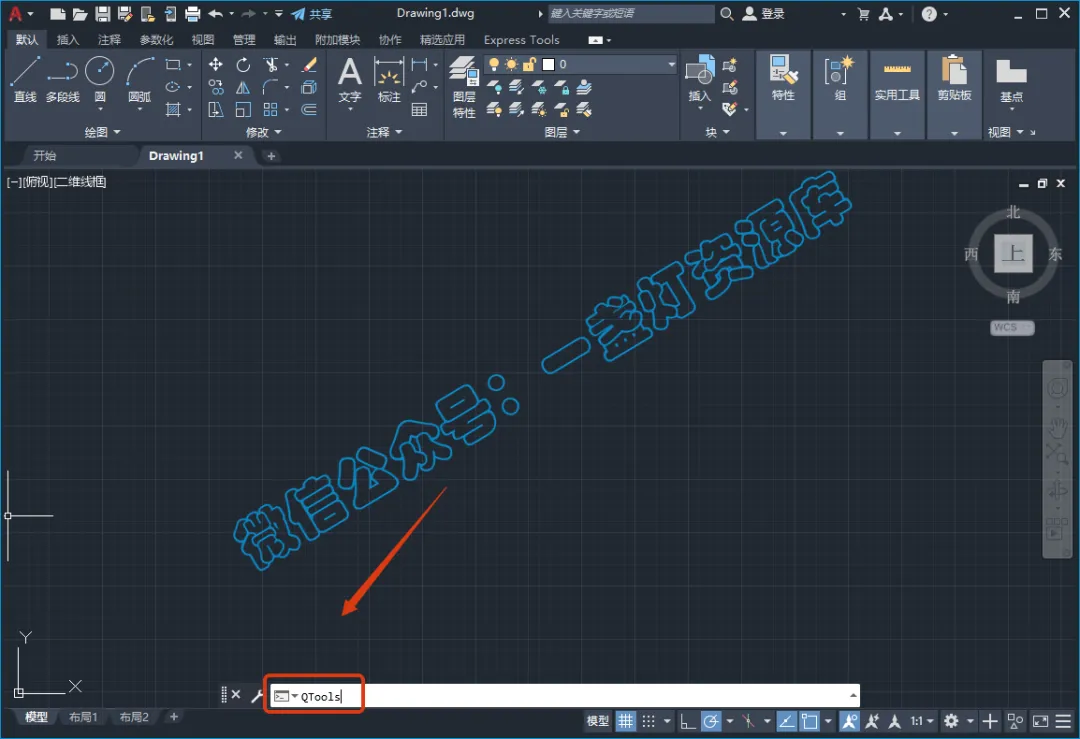Toggle auto-add annotation scales in status bar
The image size is (1080, 739).
[872, 721]
